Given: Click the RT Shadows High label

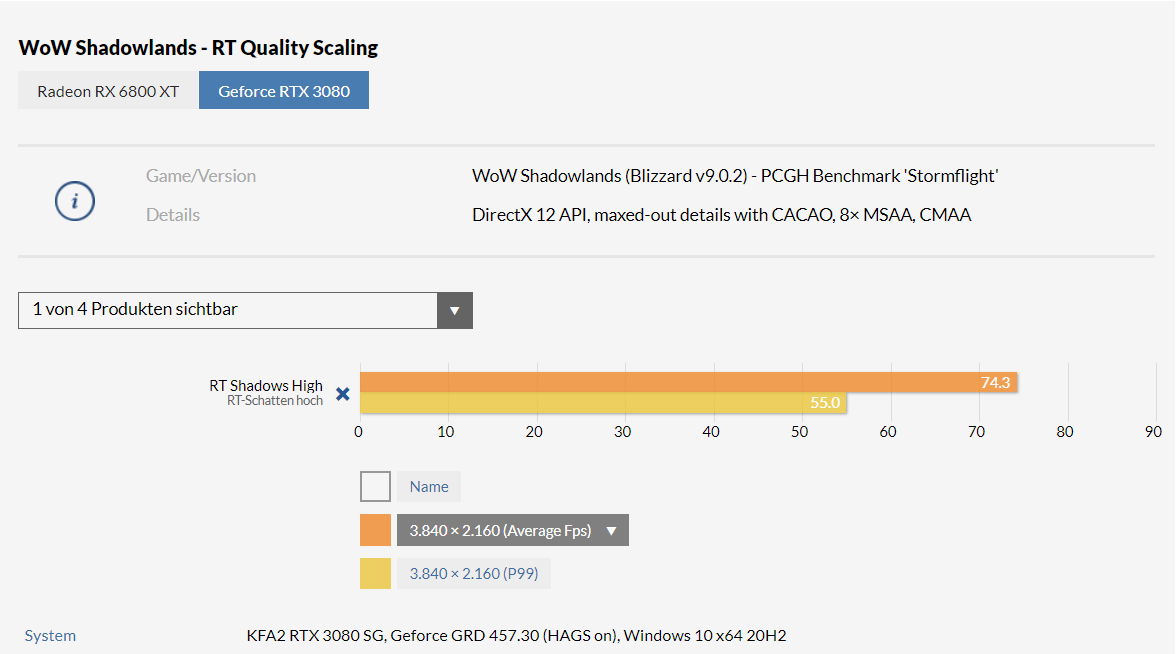Looking at the screenshot, I should (266, 386).
